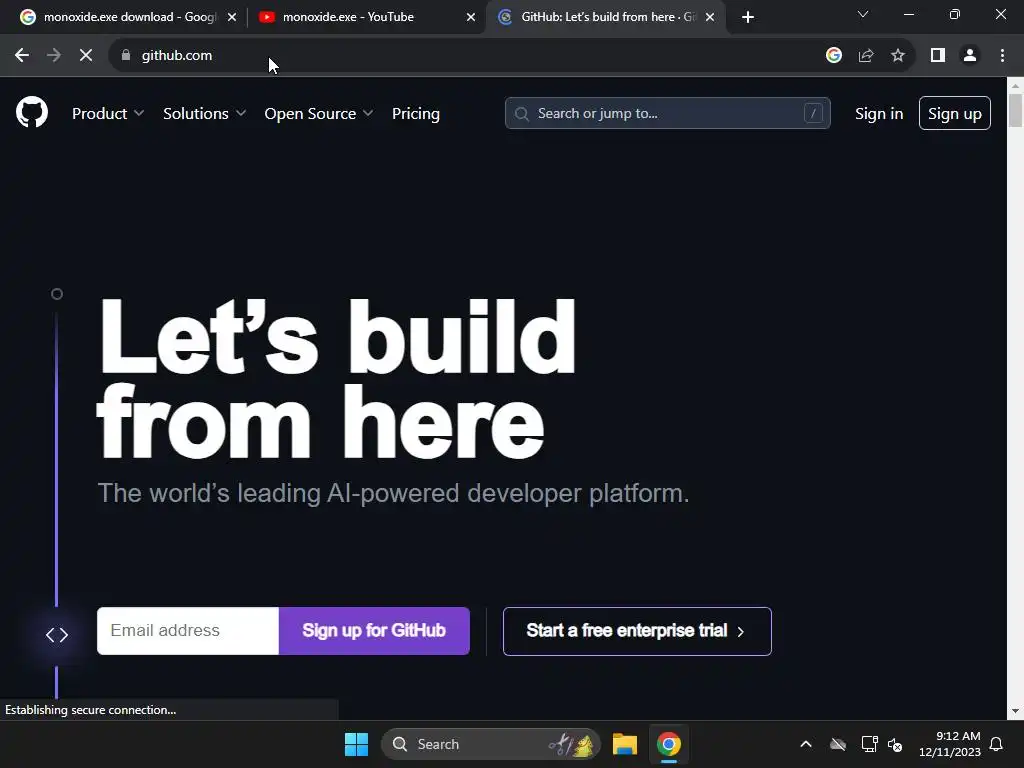Focus the Email address field
This screenshot has width=1024, height=768.
coord(188,631)
